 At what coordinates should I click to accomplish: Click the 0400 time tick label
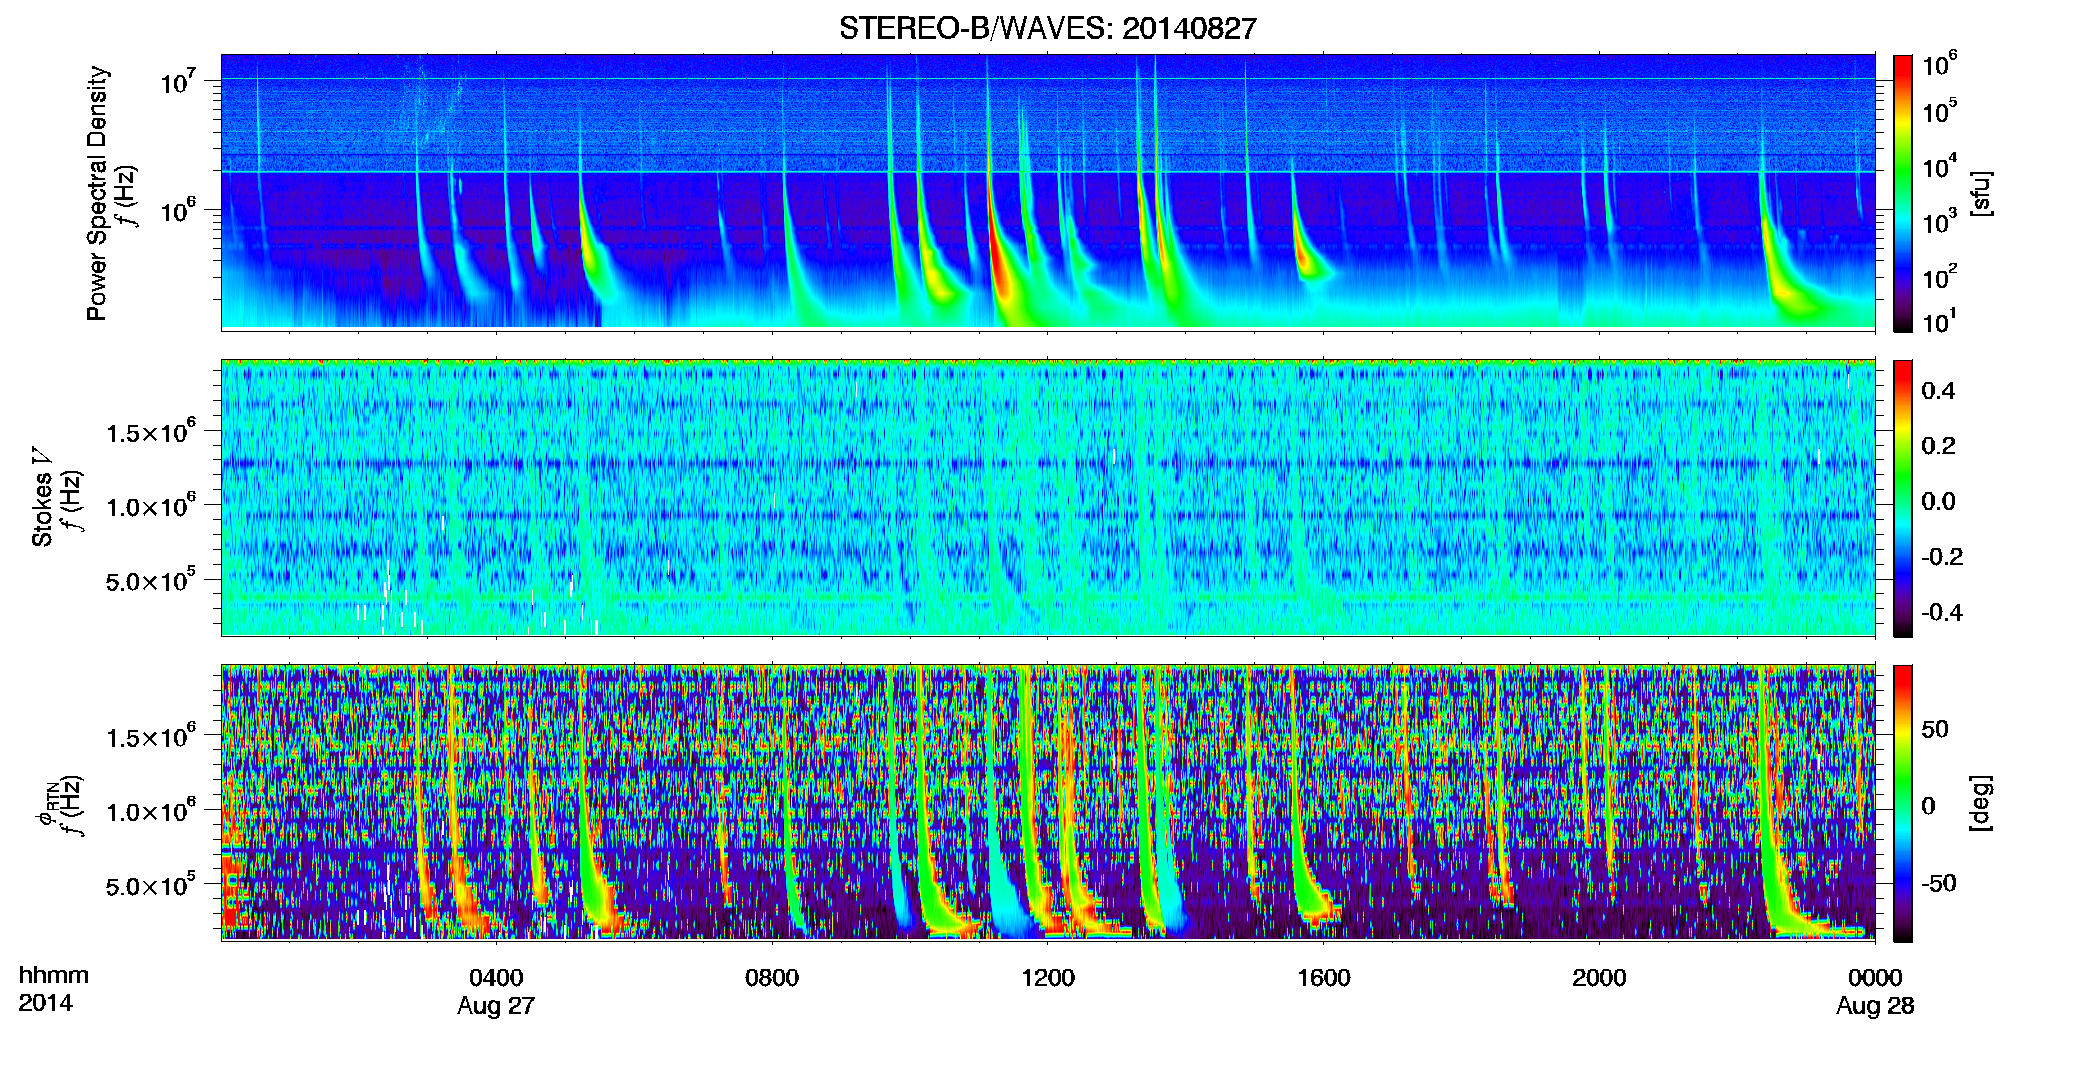point(496,978)
